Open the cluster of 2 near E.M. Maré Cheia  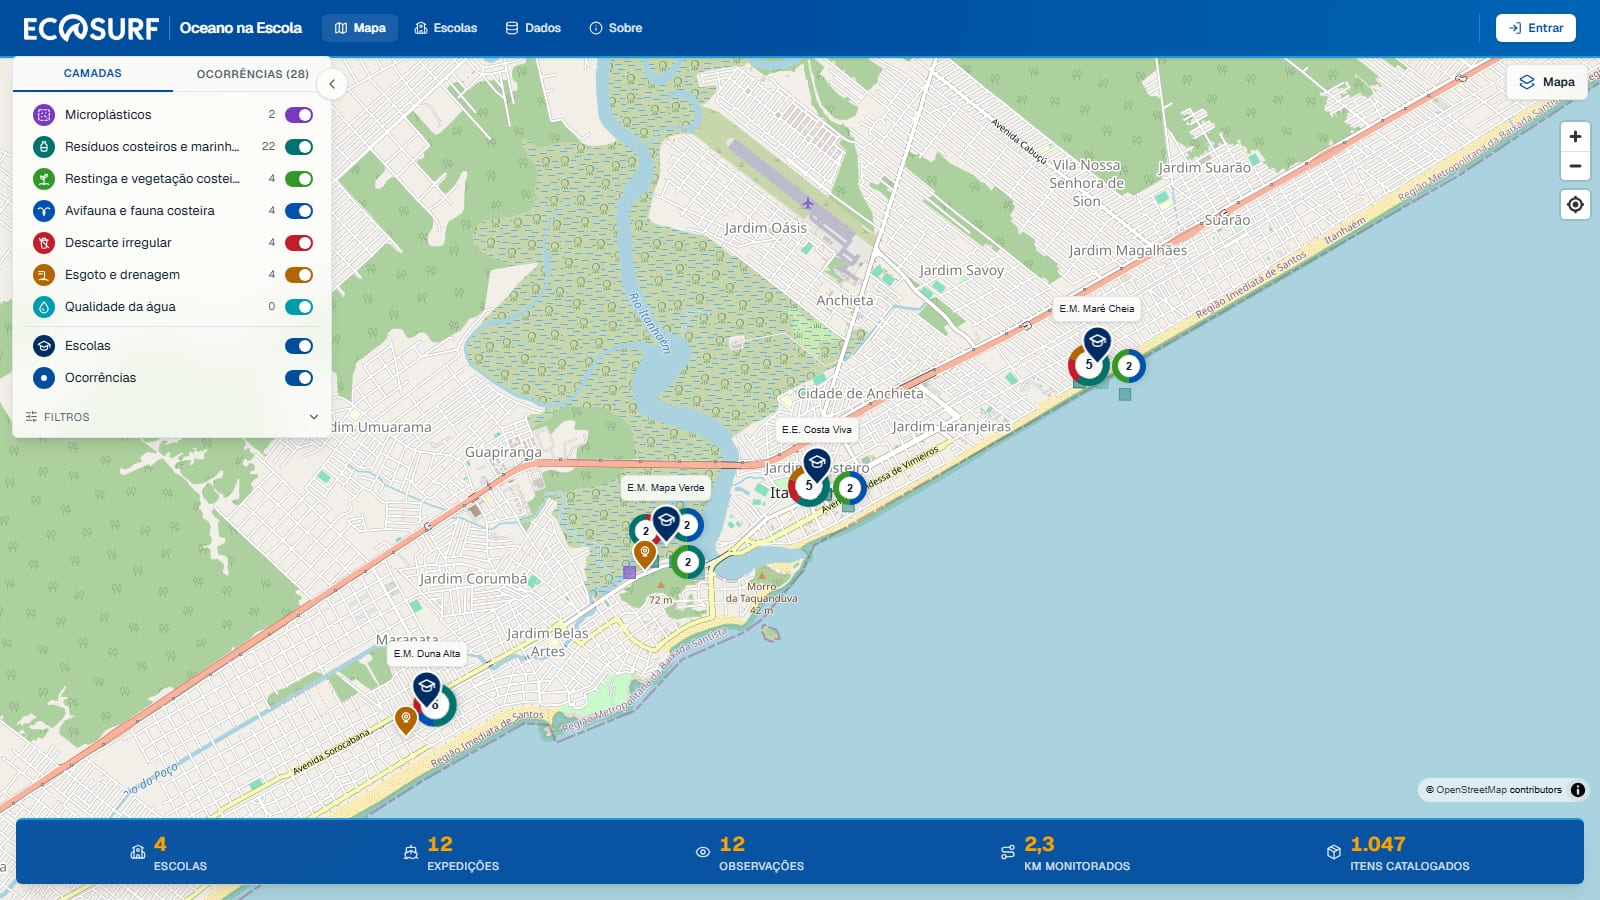1129,366
